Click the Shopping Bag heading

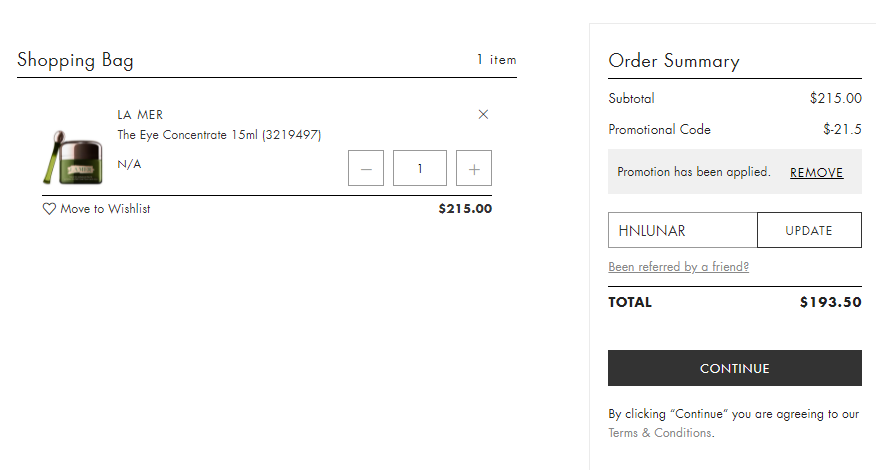point(75,60)
